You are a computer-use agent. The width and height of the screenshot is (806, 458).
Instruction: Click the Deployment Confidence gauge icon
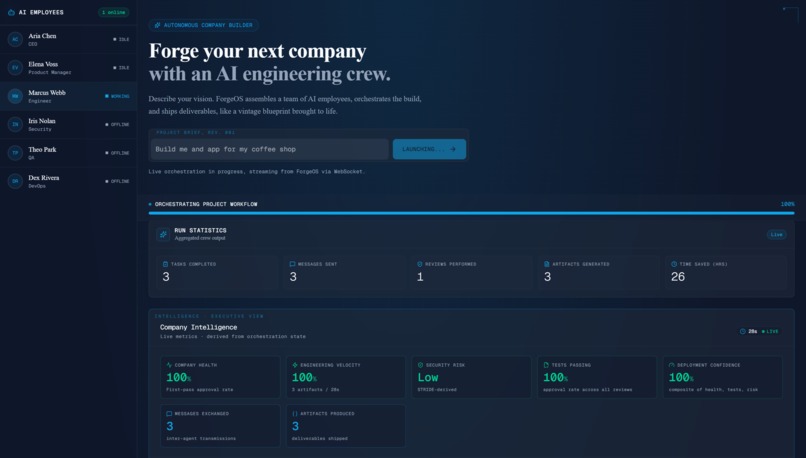(671, 365)
